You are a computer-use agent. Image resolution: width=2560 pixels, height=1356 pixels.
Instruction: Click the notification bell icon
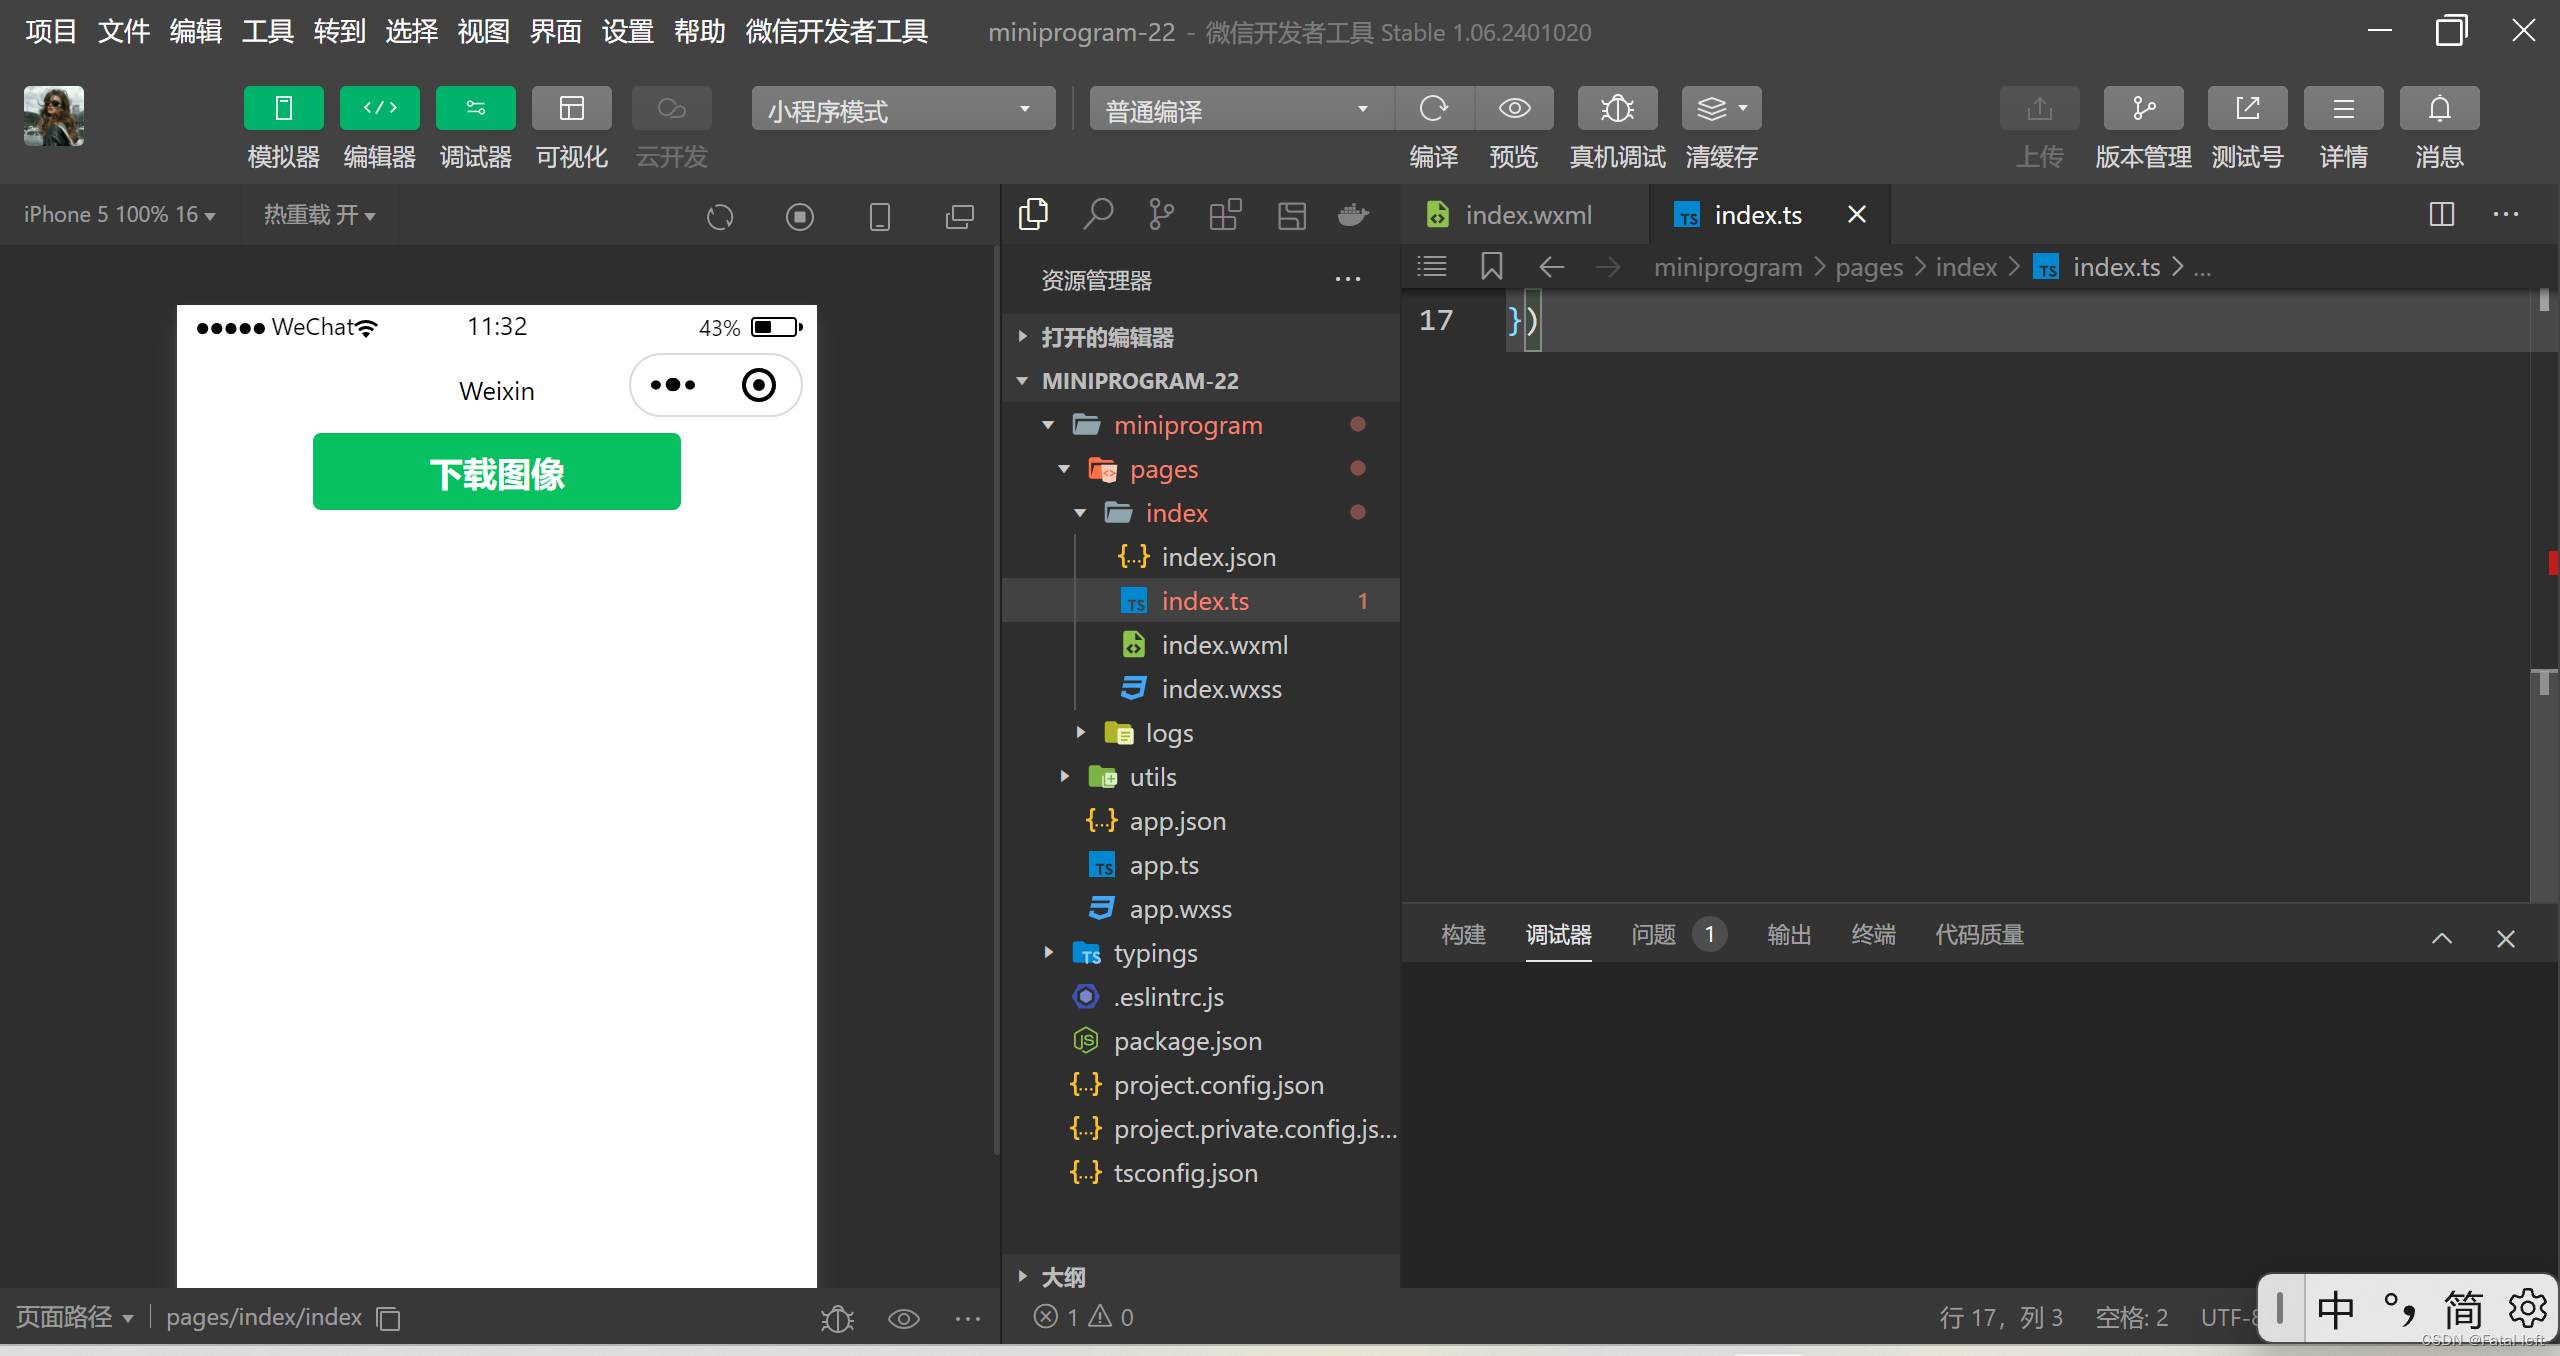tap(2438, 108)
